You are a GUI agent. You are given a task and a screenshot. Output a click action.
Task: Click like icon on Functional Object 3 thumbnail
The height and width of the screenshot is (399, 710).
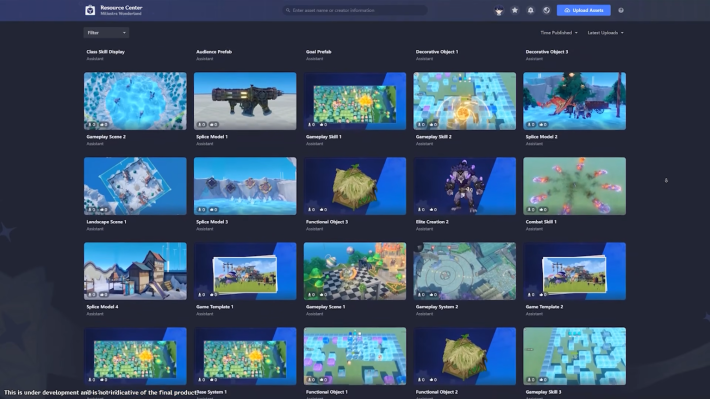point(322,210)
